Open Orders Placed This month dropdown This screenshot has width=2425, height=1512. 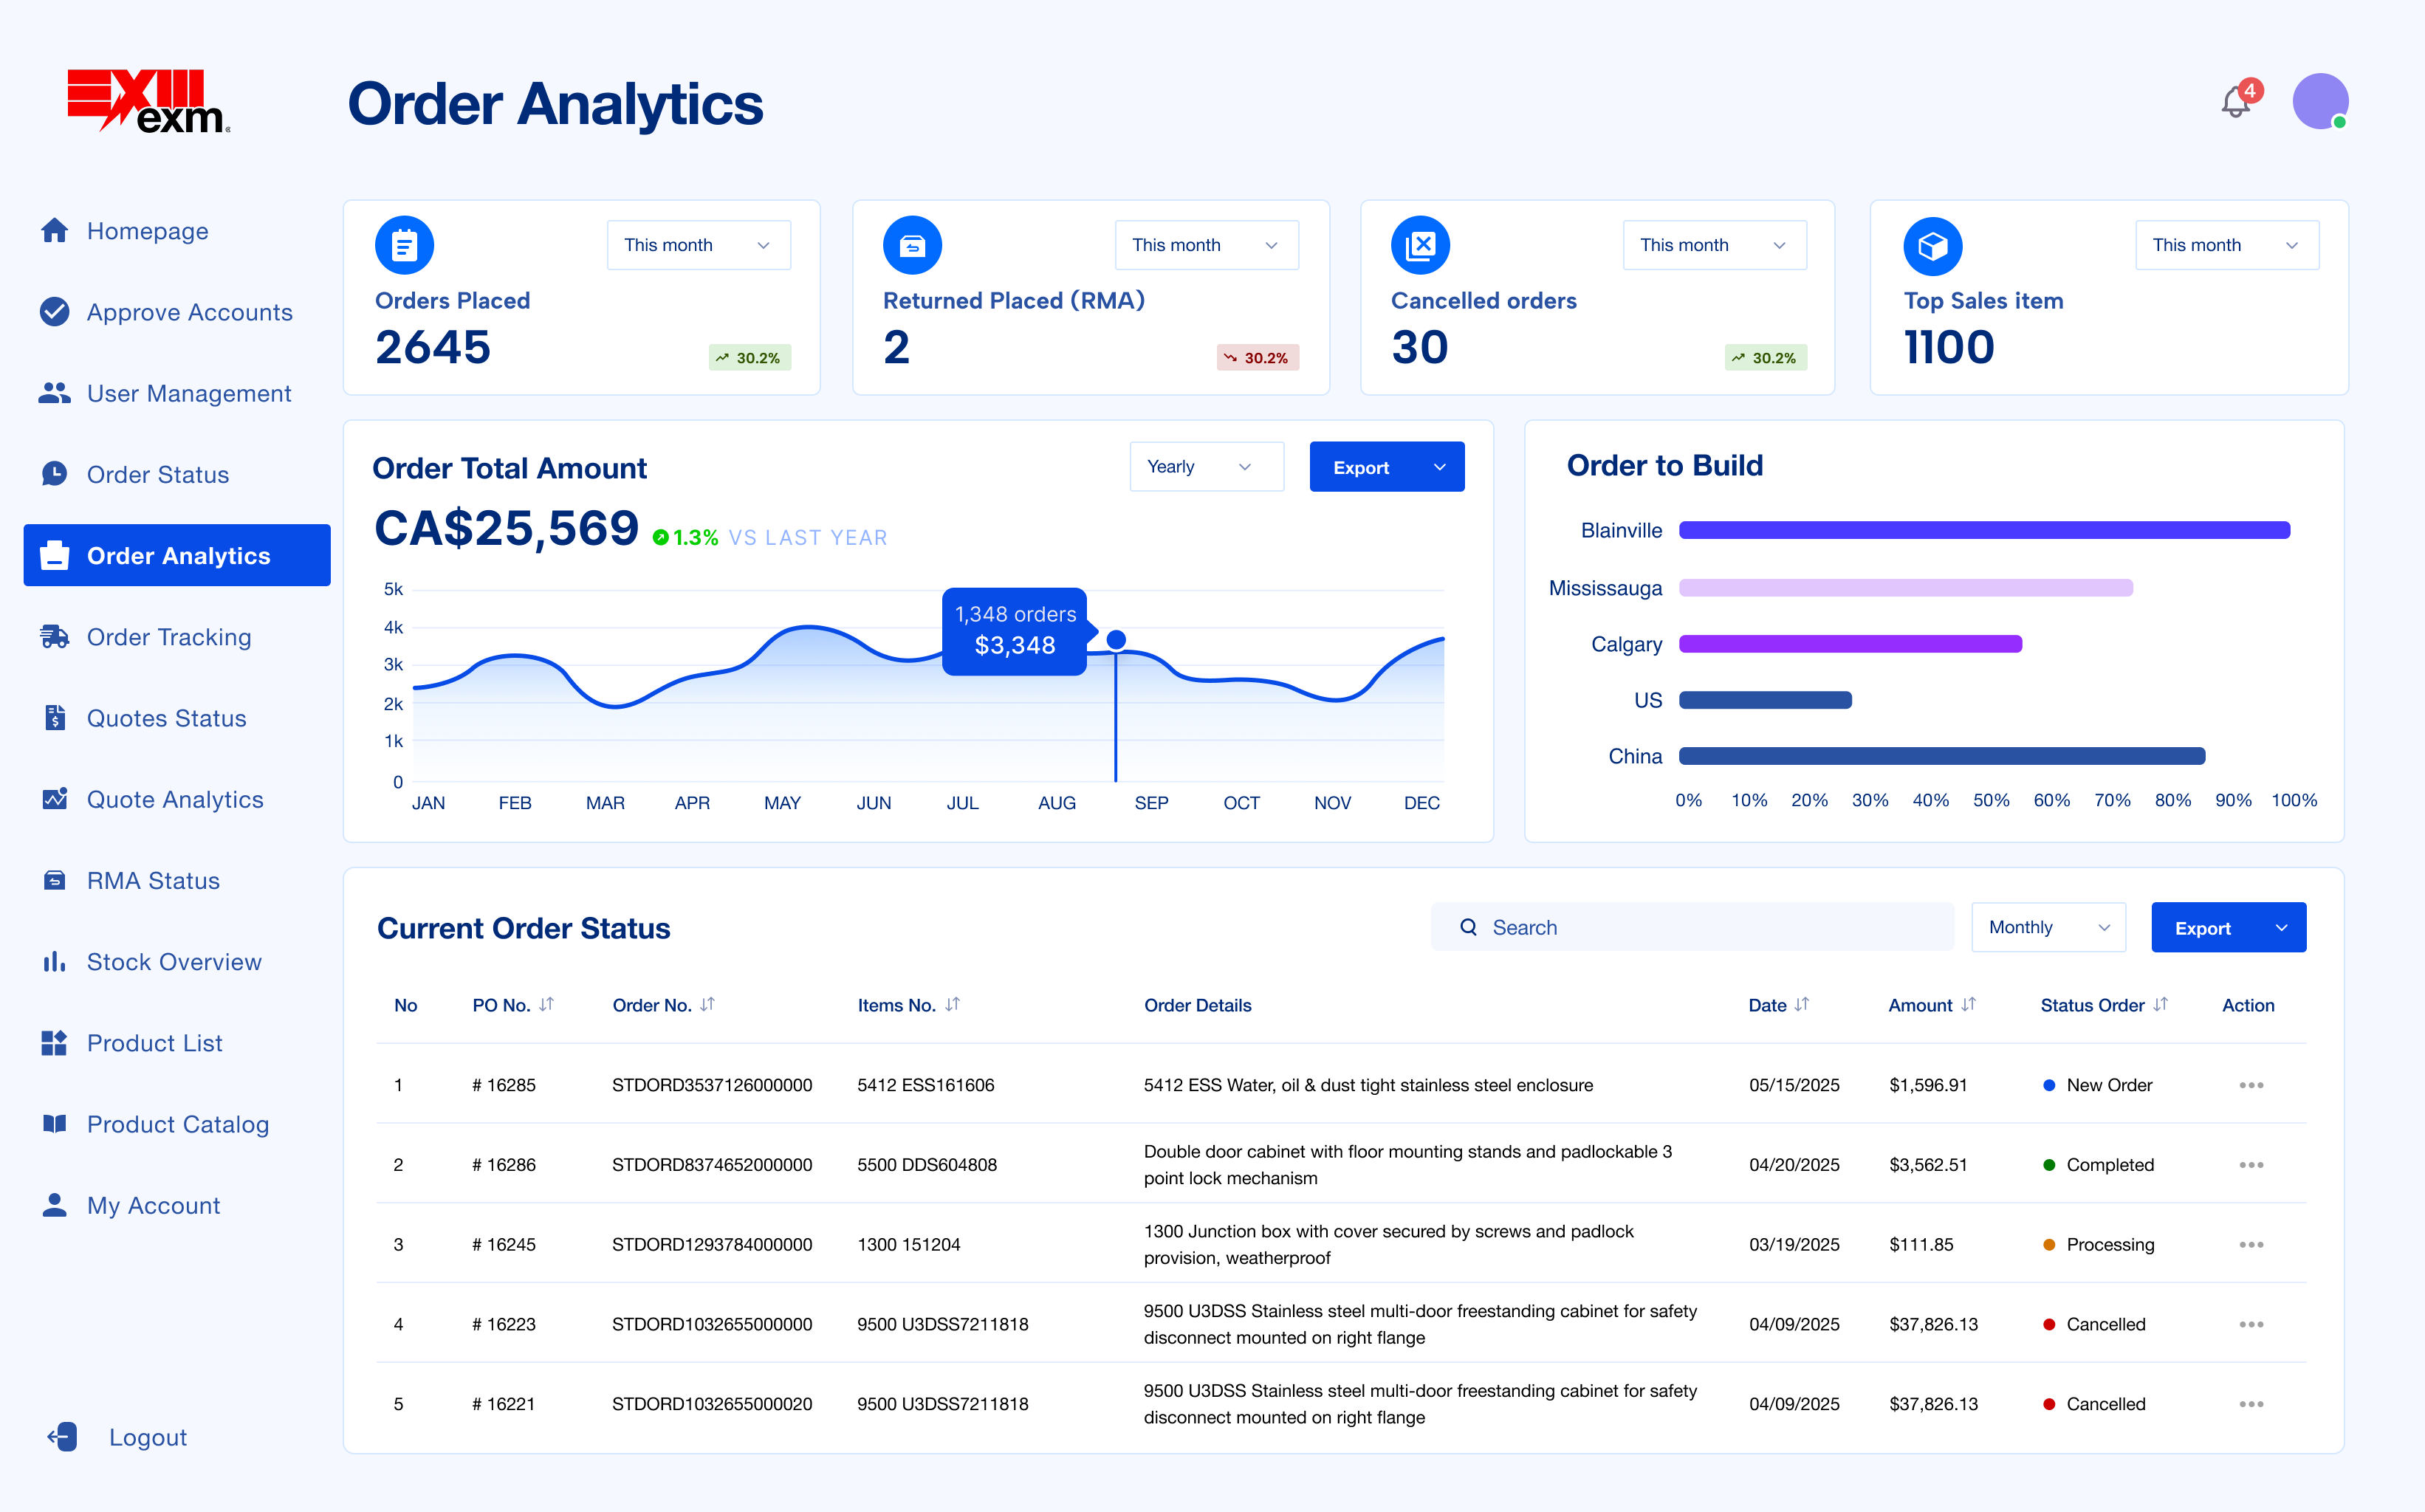(x=698, y=245)
